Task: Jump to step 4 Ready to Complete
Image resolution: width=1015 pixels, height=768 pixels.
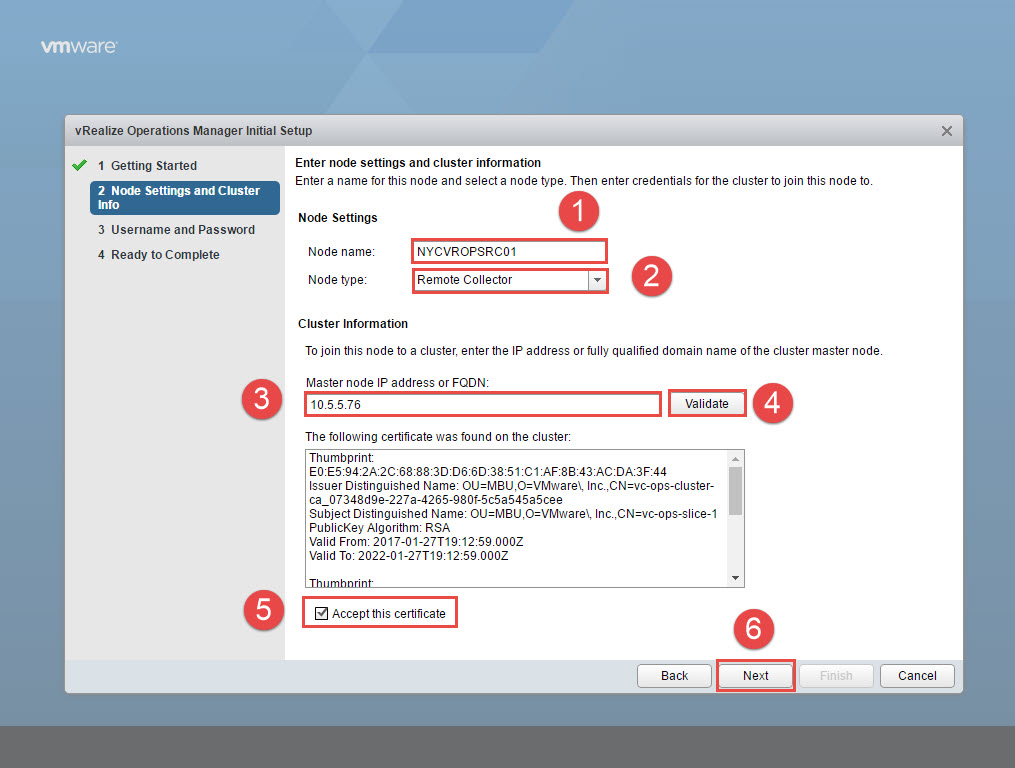Action: click(x=159, y=255)
